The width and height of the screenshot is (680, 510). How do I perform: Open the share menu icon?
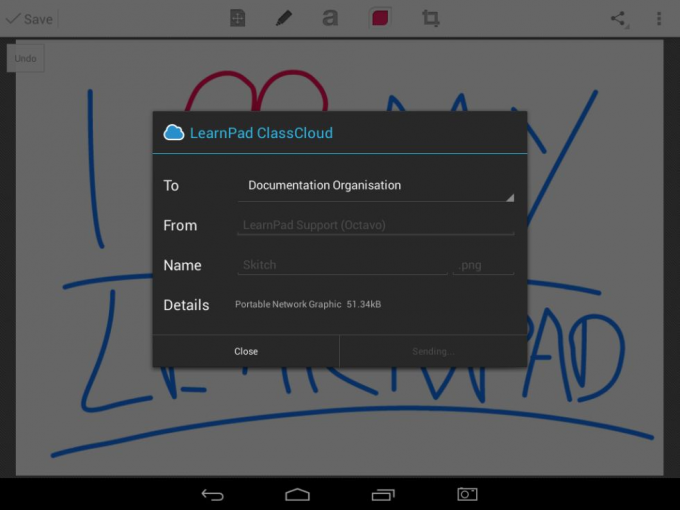[x=619, y=19]
